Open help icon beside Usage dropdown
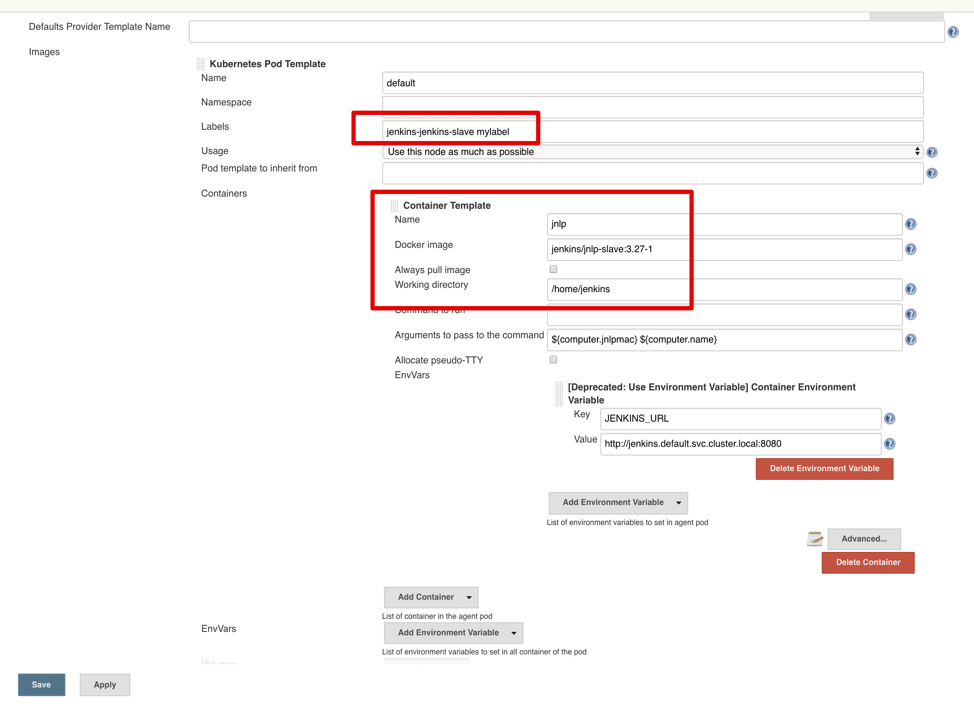 coord(932,152)
